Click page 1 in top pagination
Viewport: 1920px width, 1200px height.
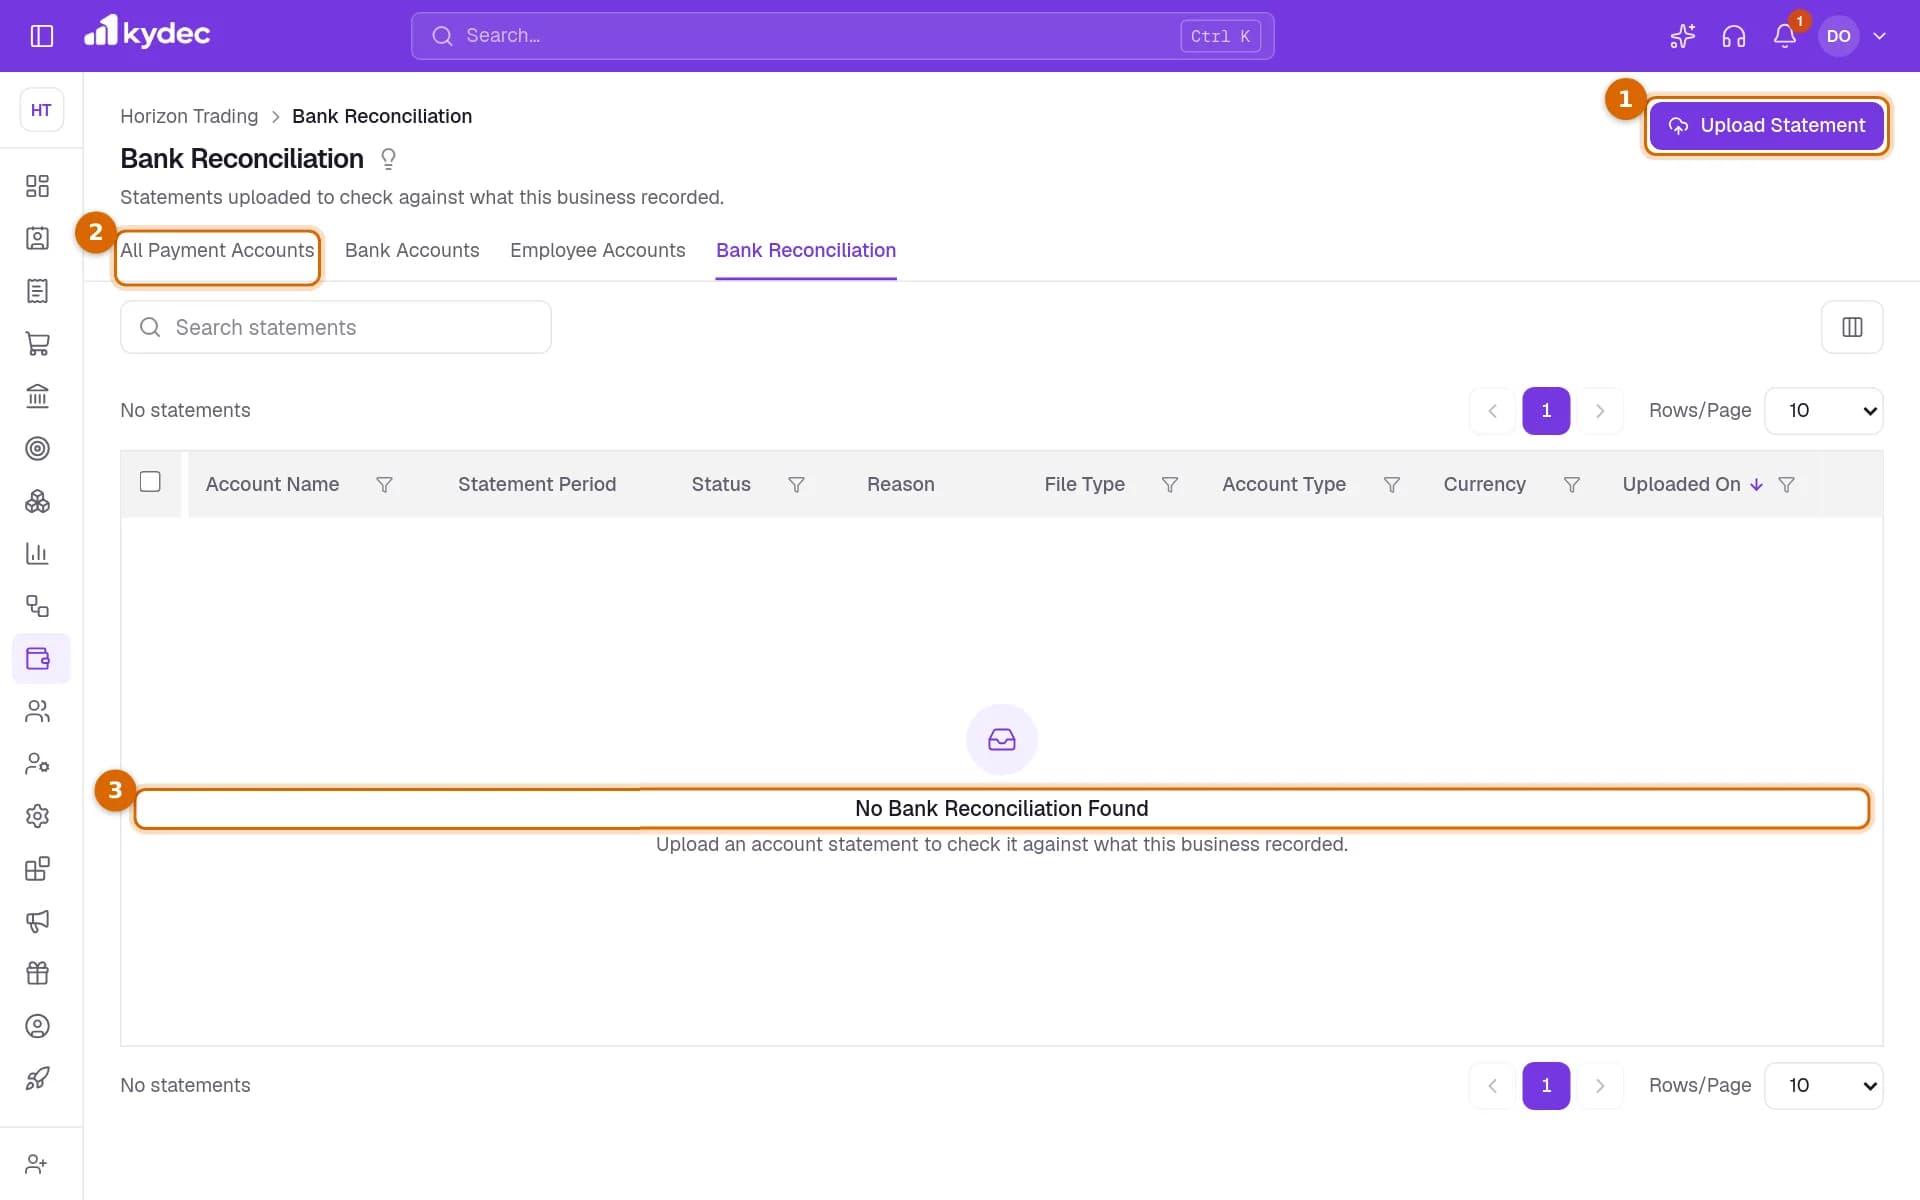click(1546, 411)
